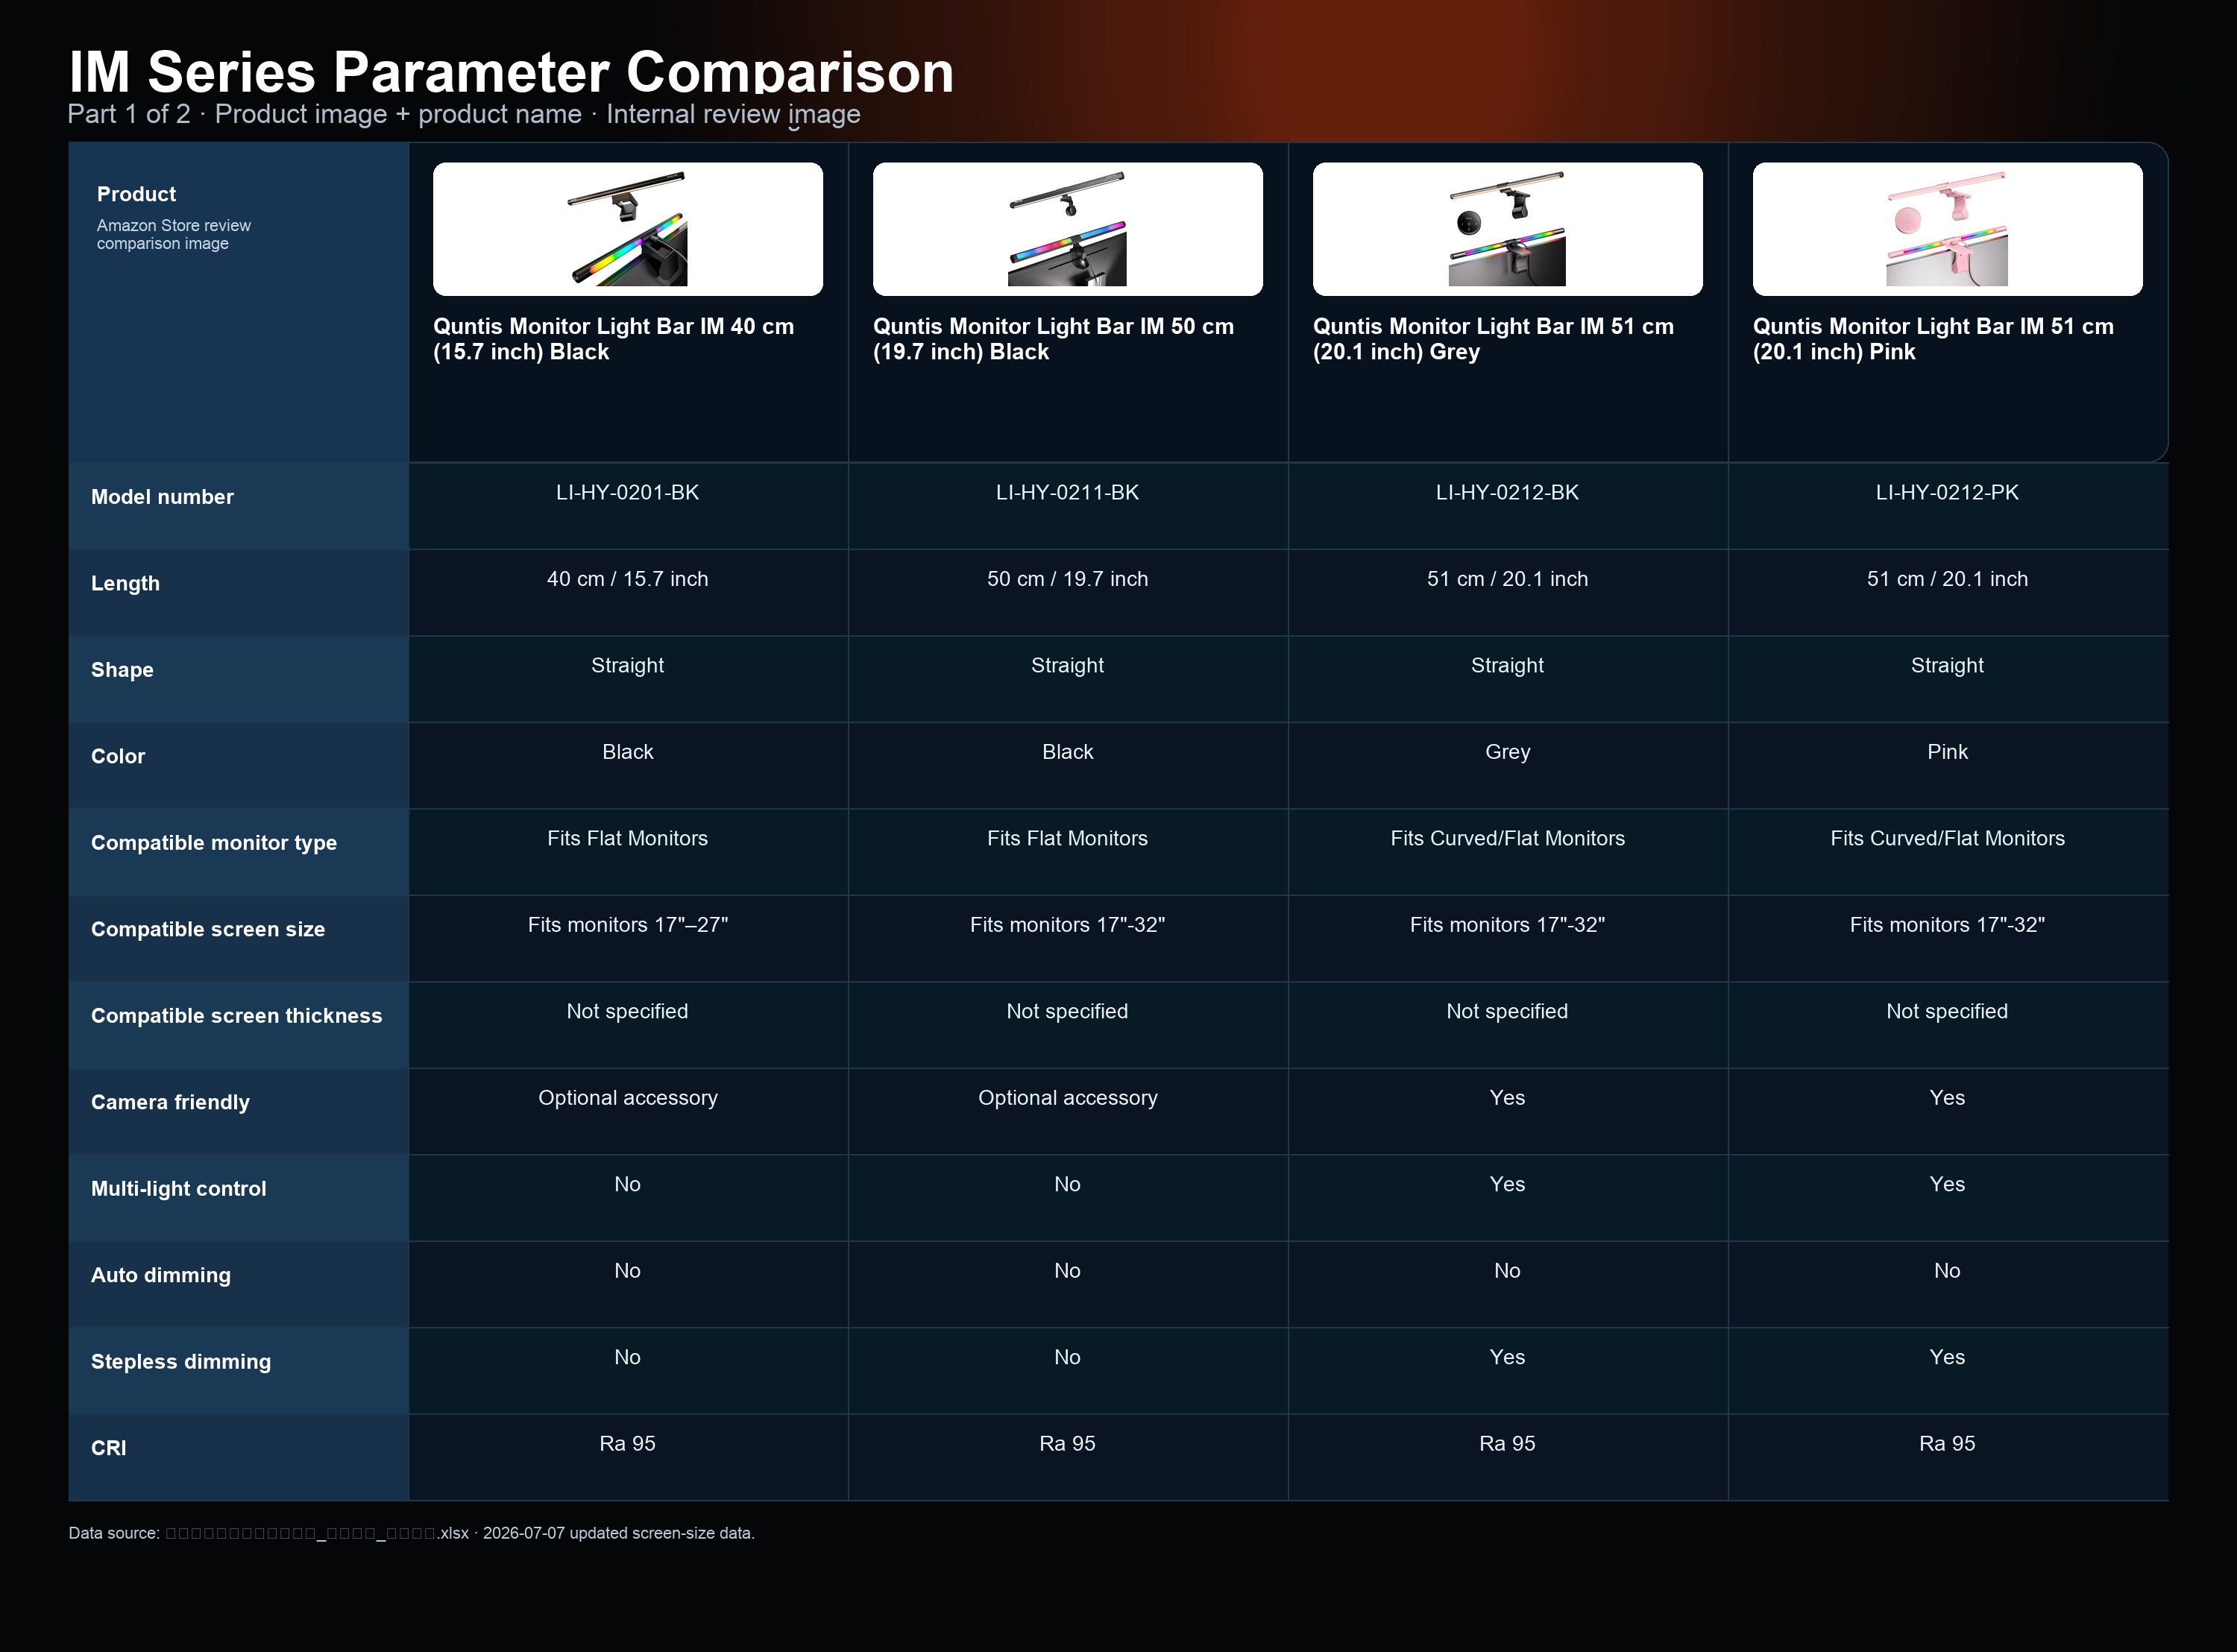Screen dimensions: 2237x1652
Task: Click the IM 51 cm Pink product image
Action: point(1947,229)
